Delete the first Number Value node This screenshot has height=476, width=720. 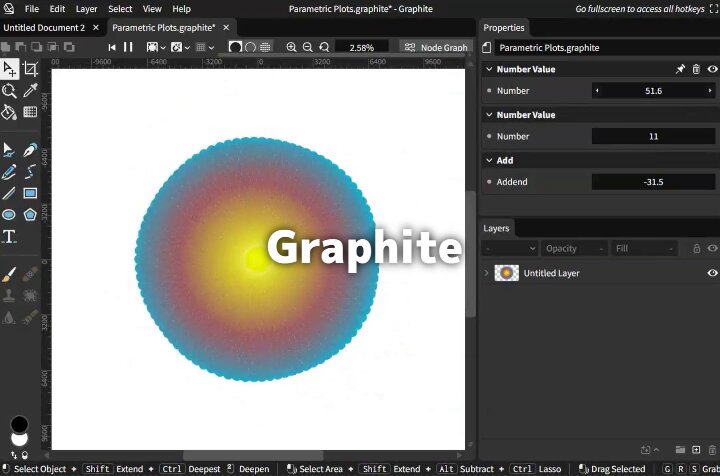coord(696,69)
